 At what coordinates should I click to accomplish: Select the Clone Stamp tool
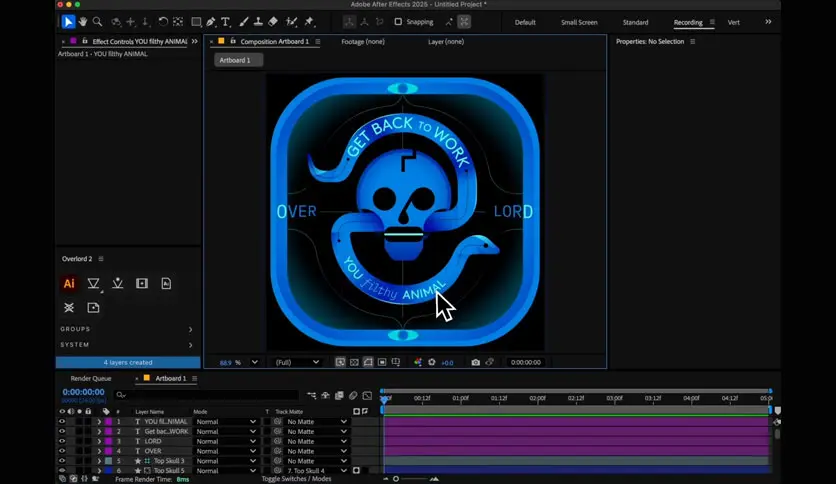[x=258, y=22]
